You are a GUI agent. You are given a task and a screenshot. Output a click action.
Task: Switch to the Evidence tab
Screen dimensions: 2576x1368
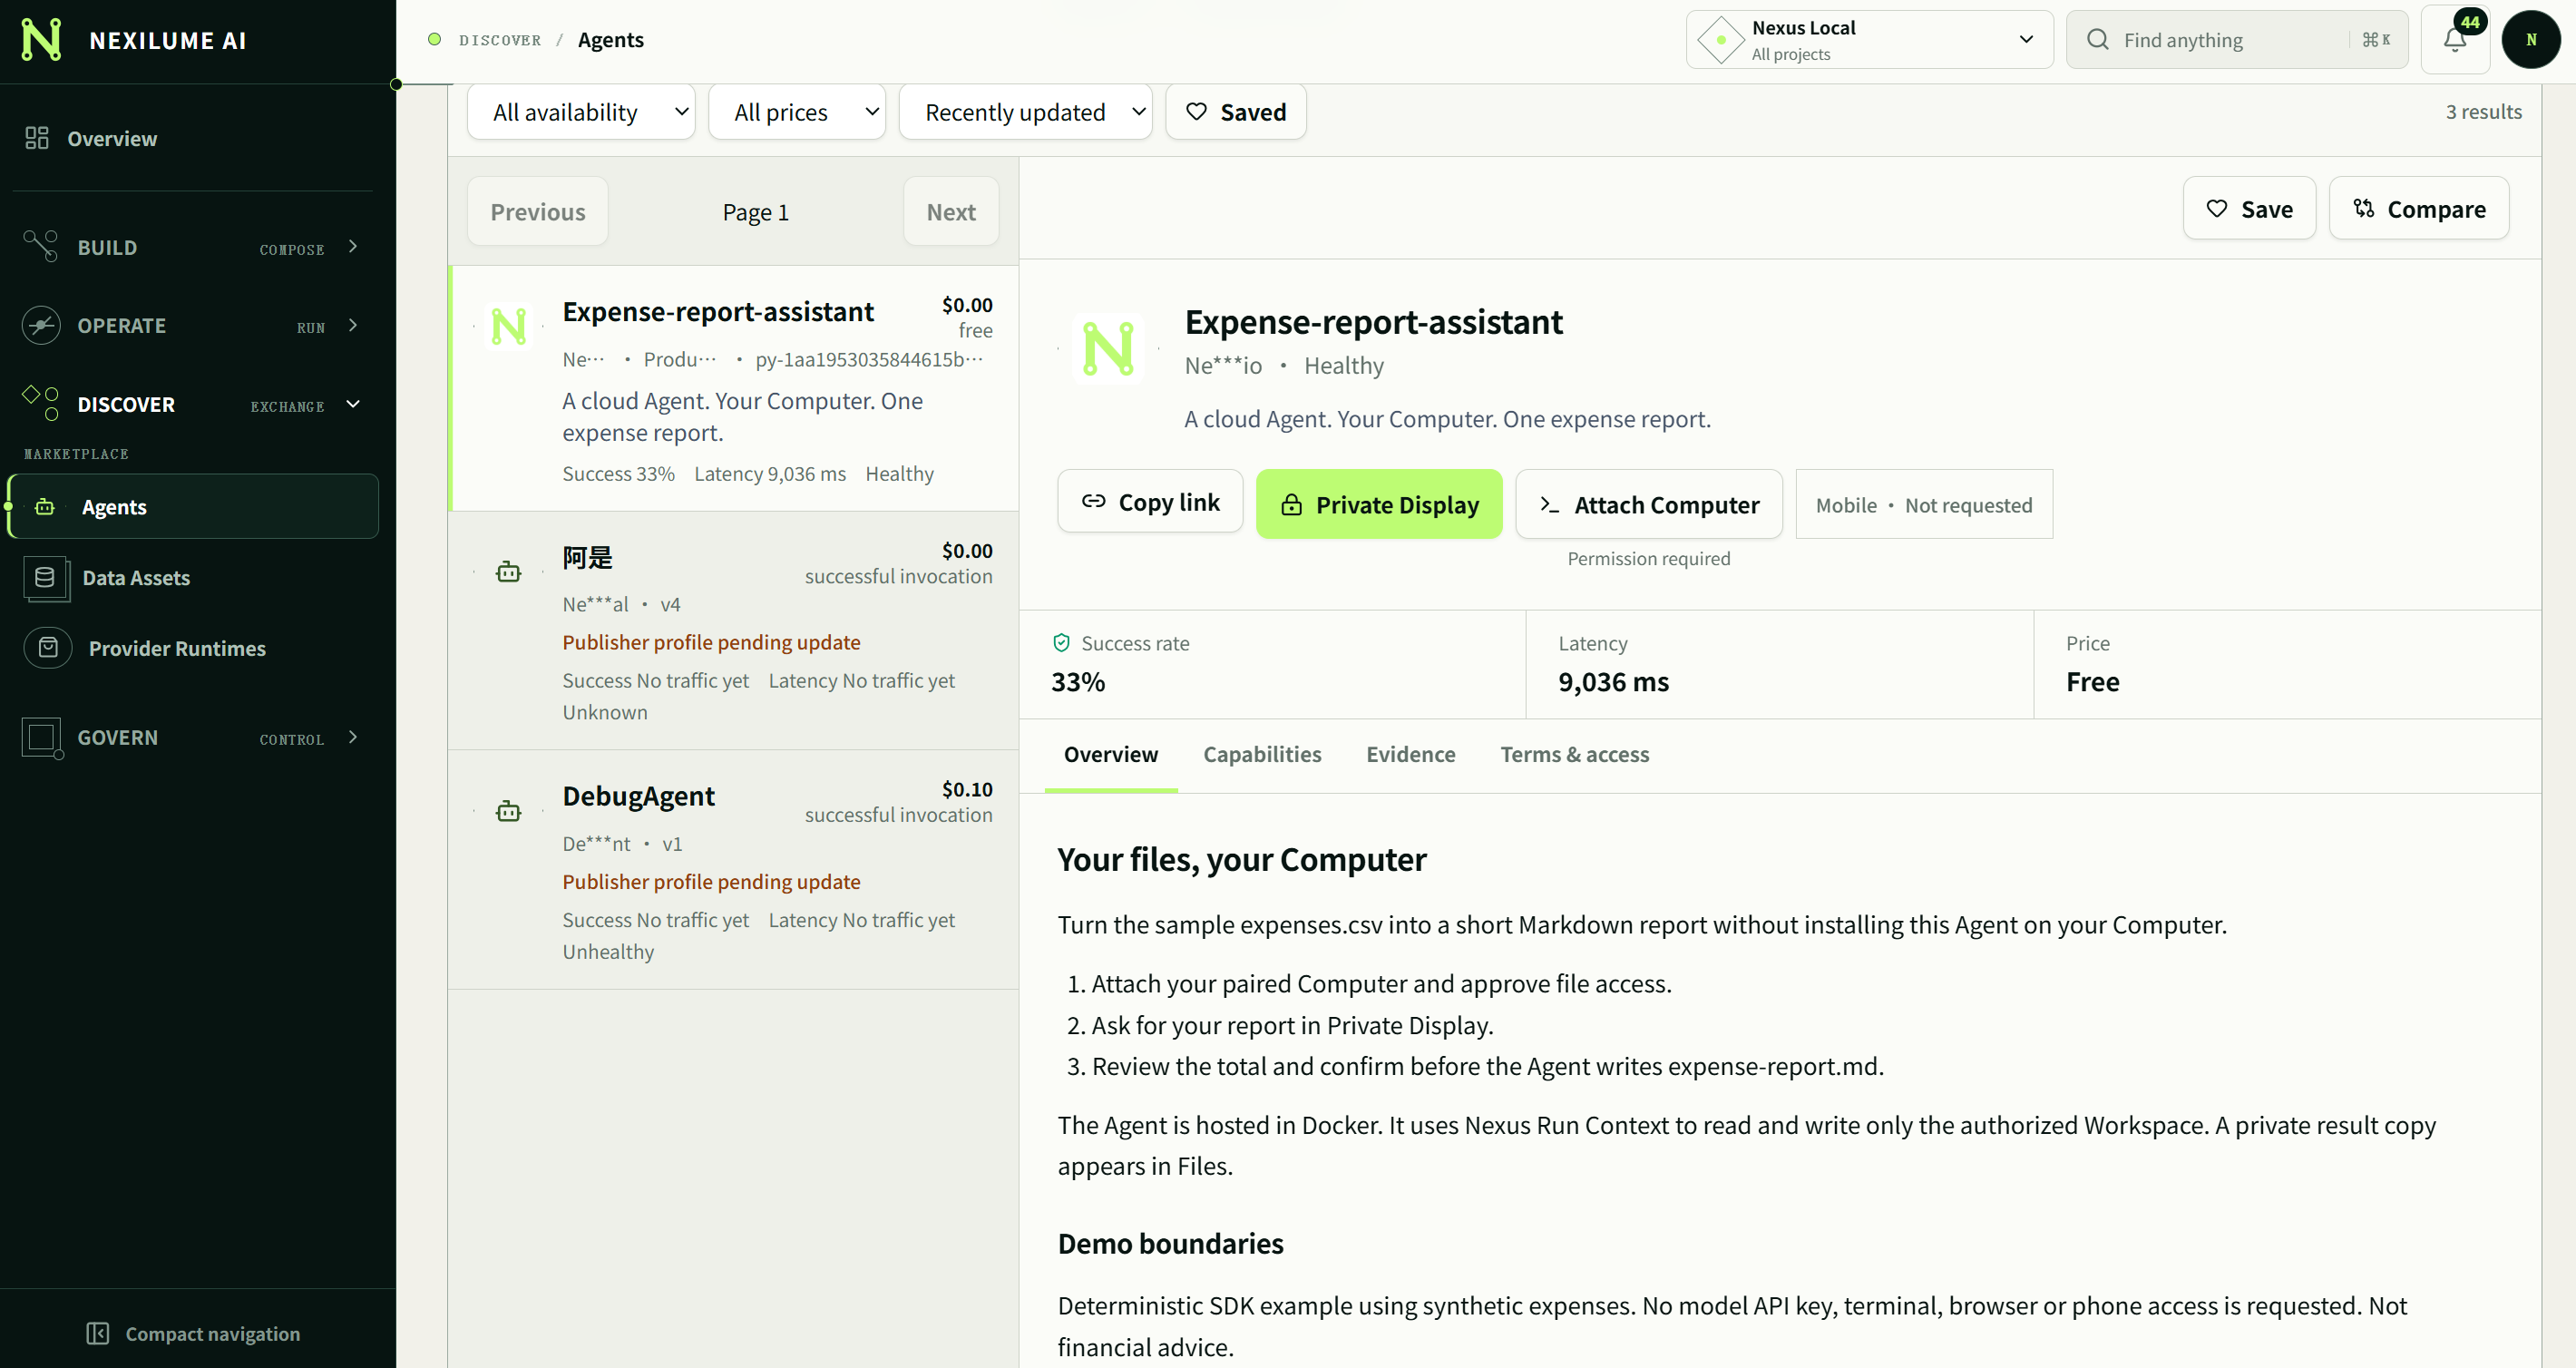[1410, 754]
